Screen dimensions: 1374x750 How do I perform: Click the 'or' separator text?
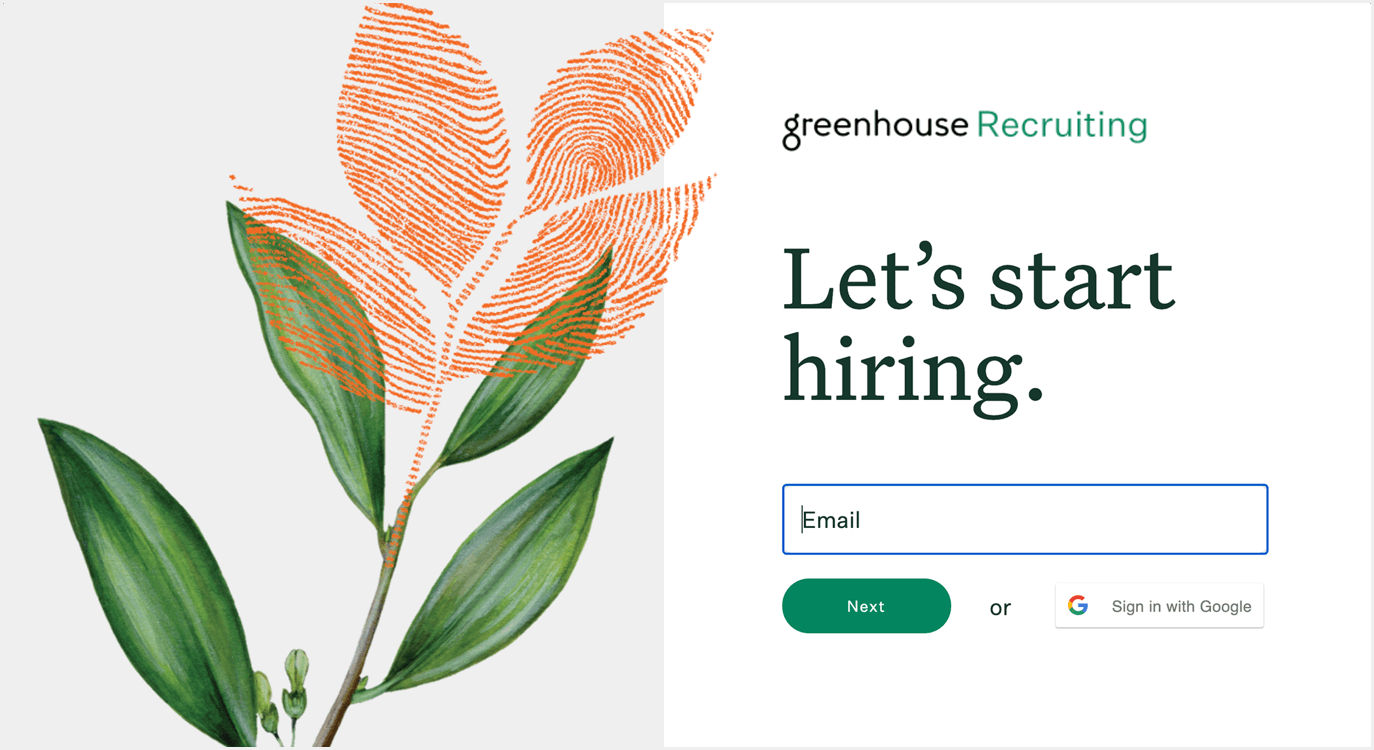(x=1000, y=607)
